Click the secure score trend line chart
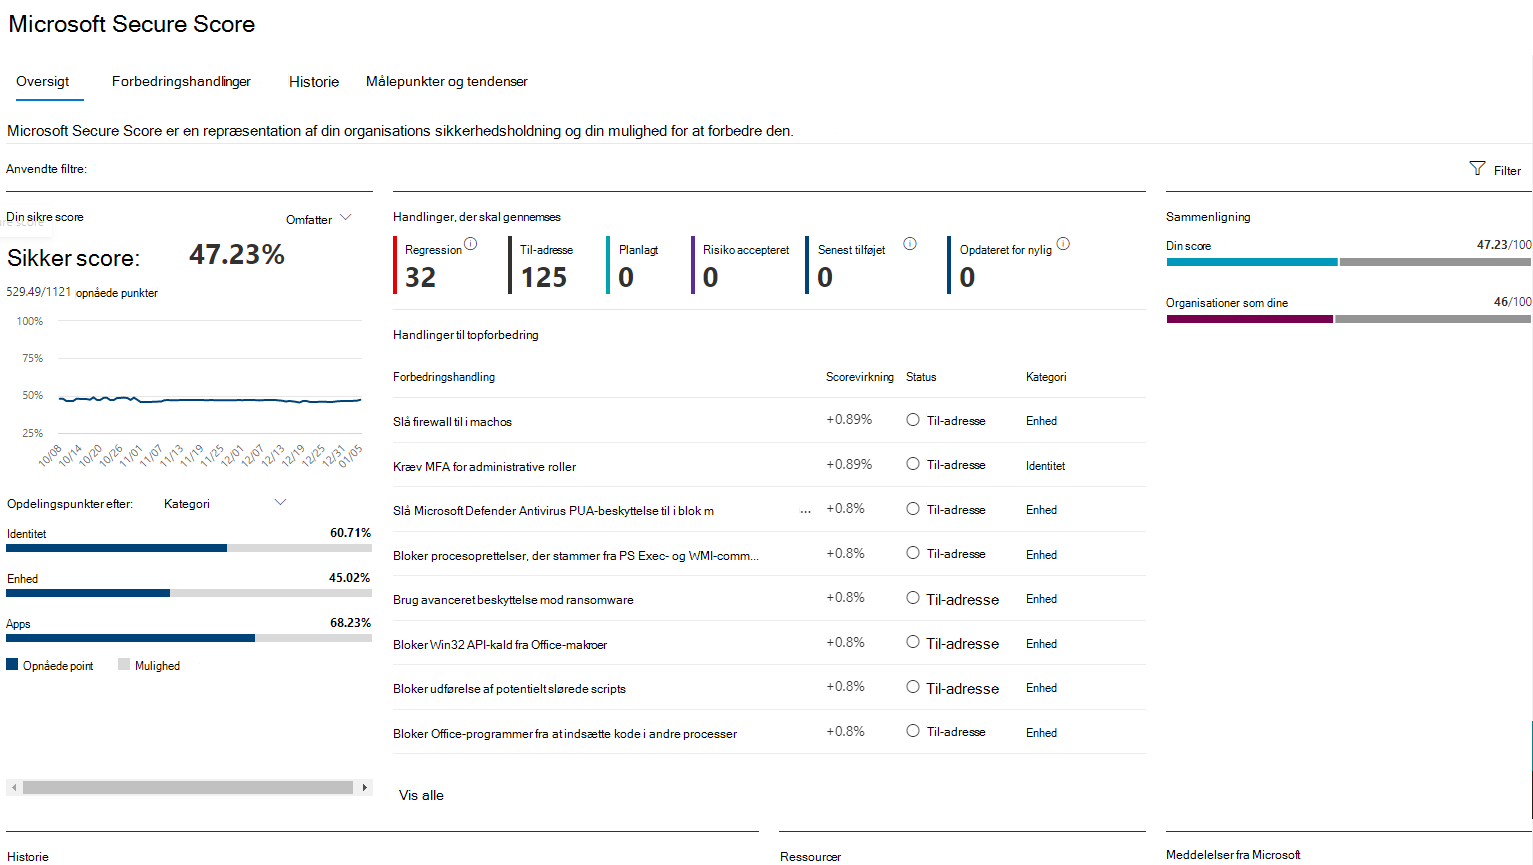1533x865 pixels. point(210,400)
